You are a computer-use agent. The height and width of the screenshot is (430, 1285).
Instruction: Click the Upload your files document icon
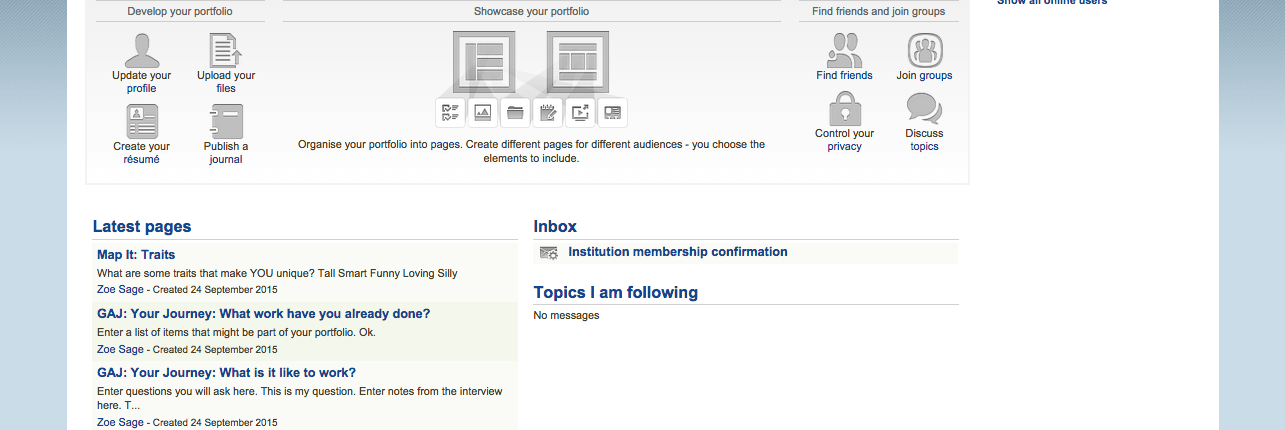pos(226,50)
